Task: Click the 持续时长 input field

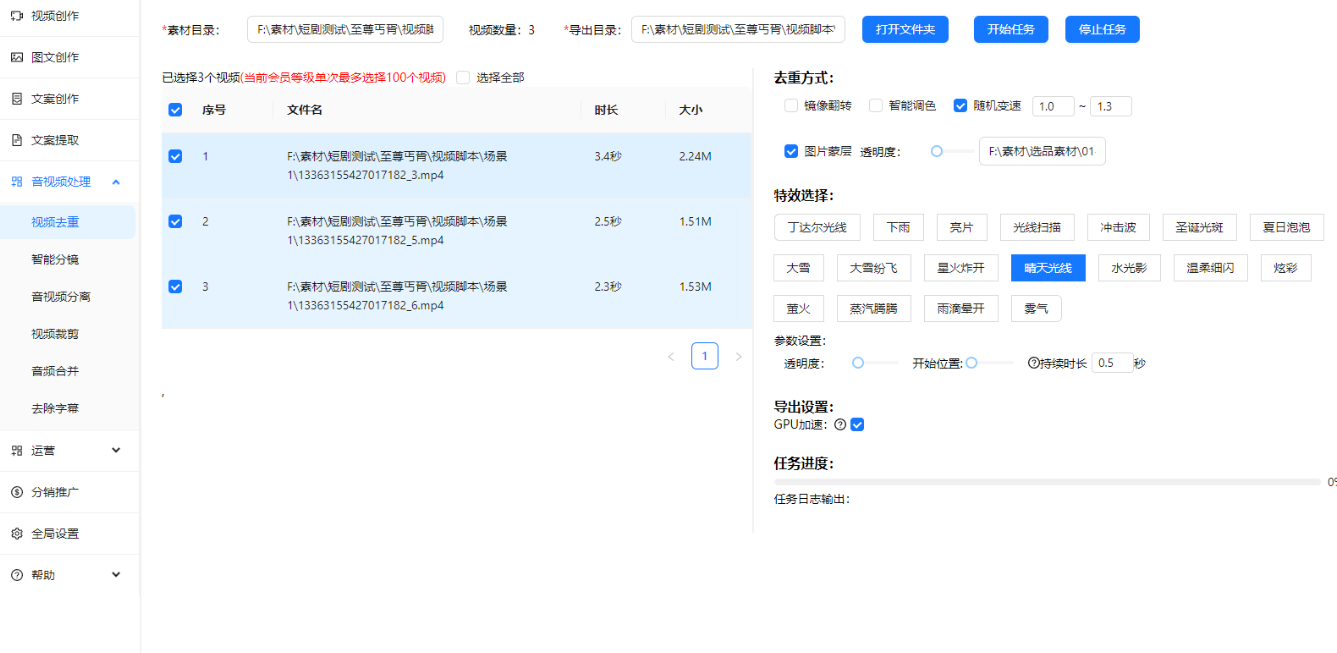Action: click(x=1112, y=364)
